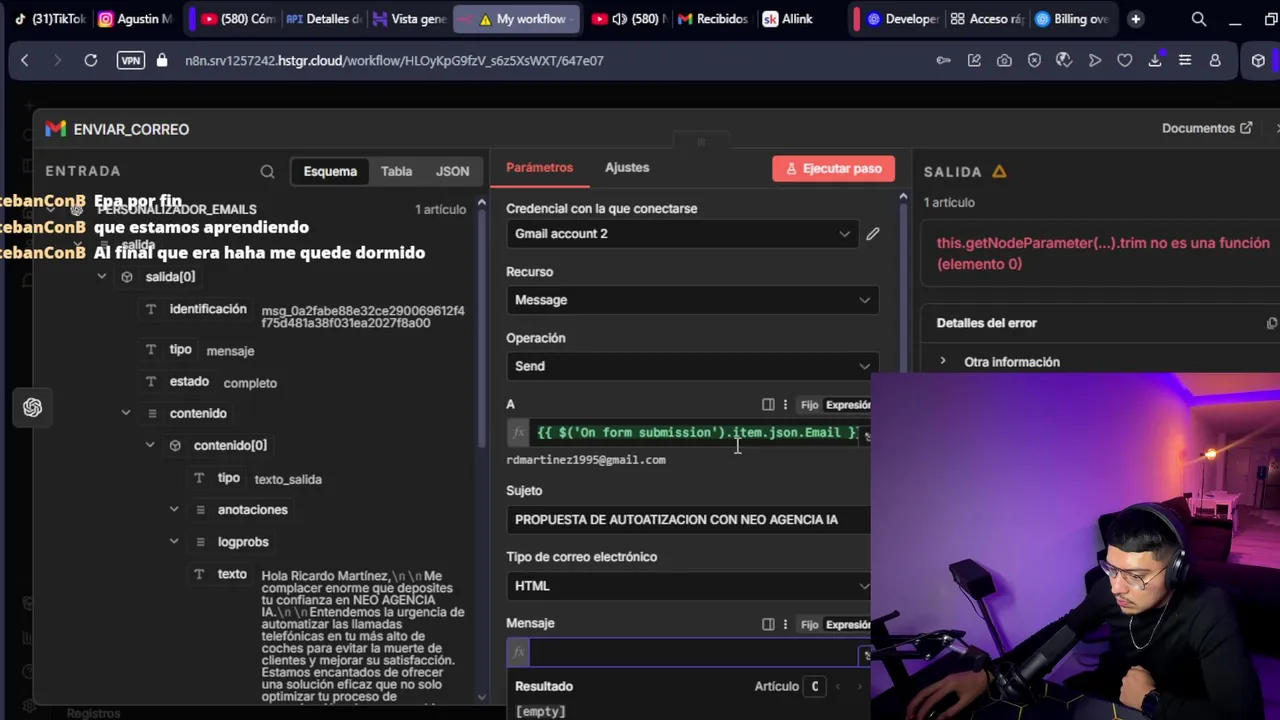Click the texto key in the schema
This screenshot has width=1280, height=720.
(x=232, y=573)
